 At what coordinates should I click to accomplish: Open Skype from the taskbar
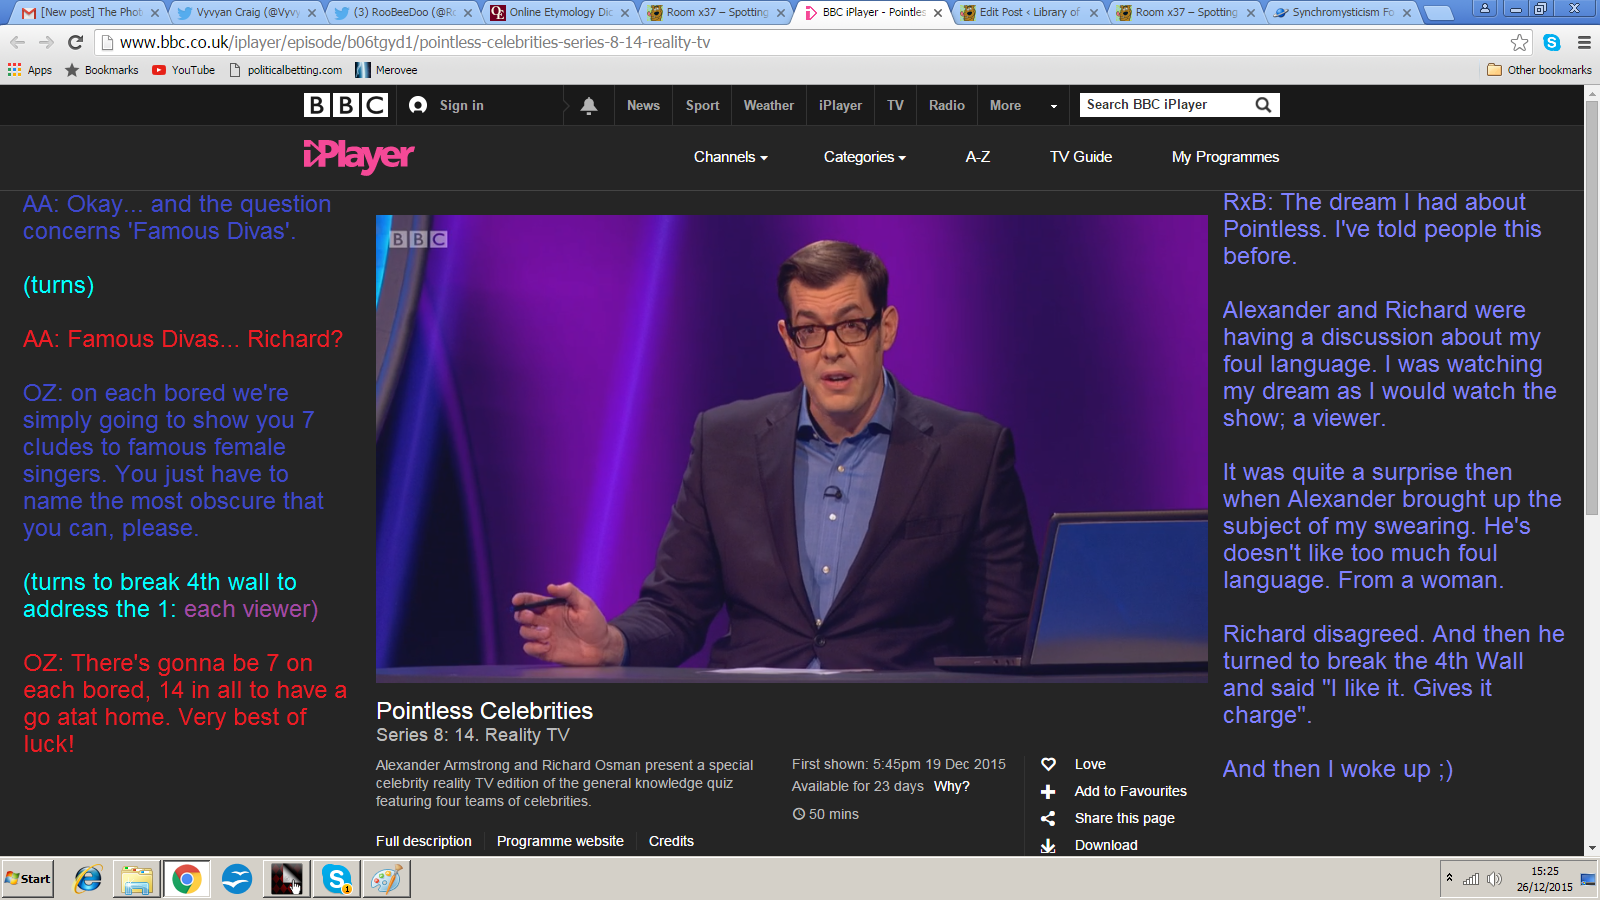click(x=336, y=879)
